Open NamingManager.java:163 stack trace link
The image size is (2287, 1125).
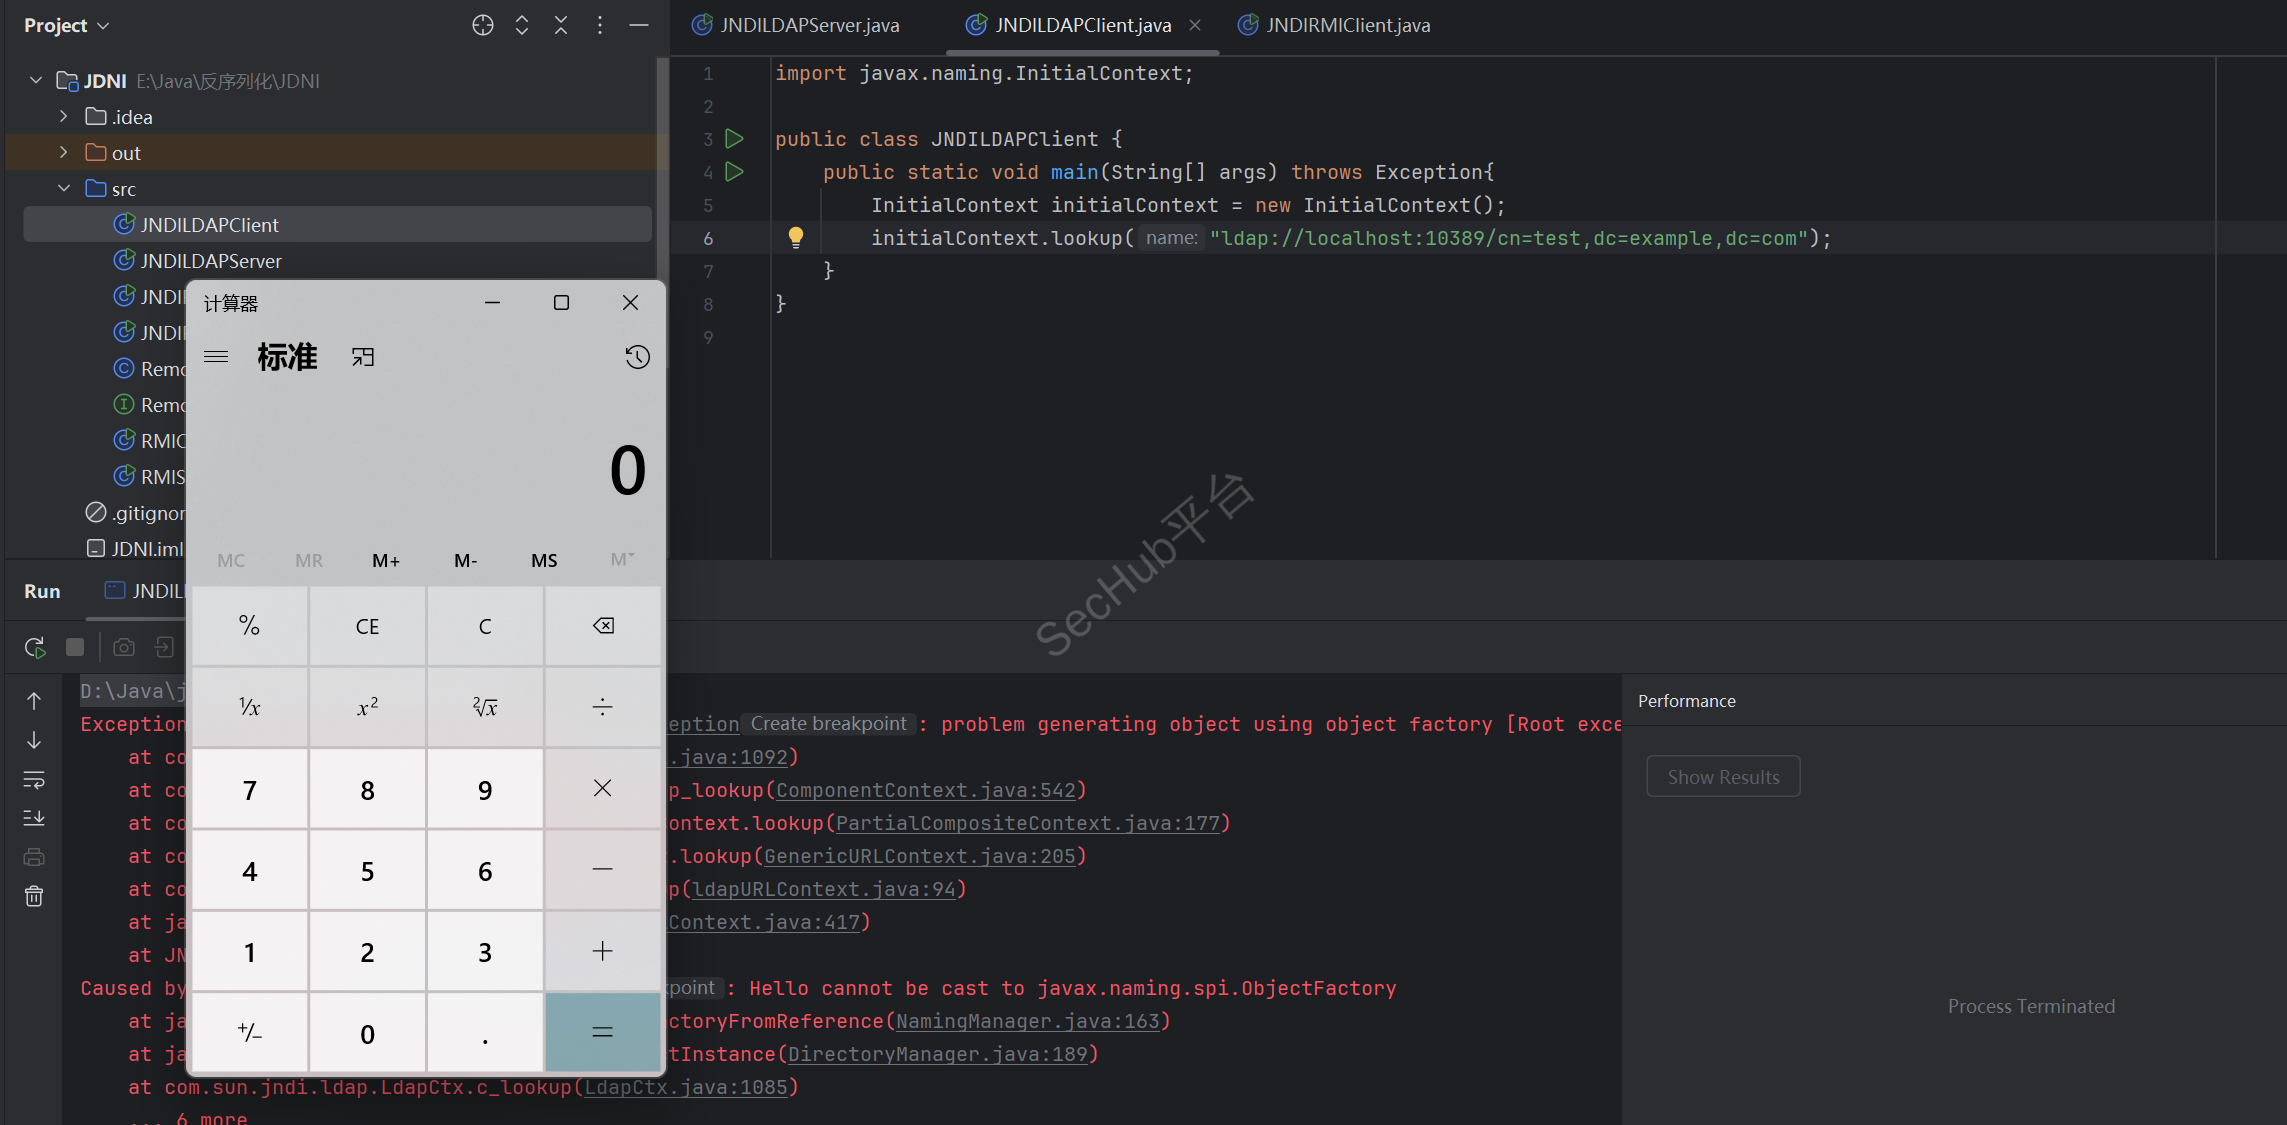(x=1027, y=1021)
